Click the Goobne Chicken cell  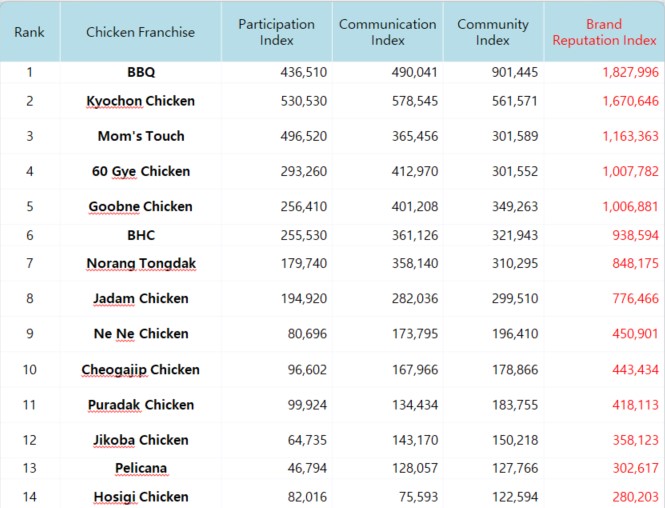point(140,207)
